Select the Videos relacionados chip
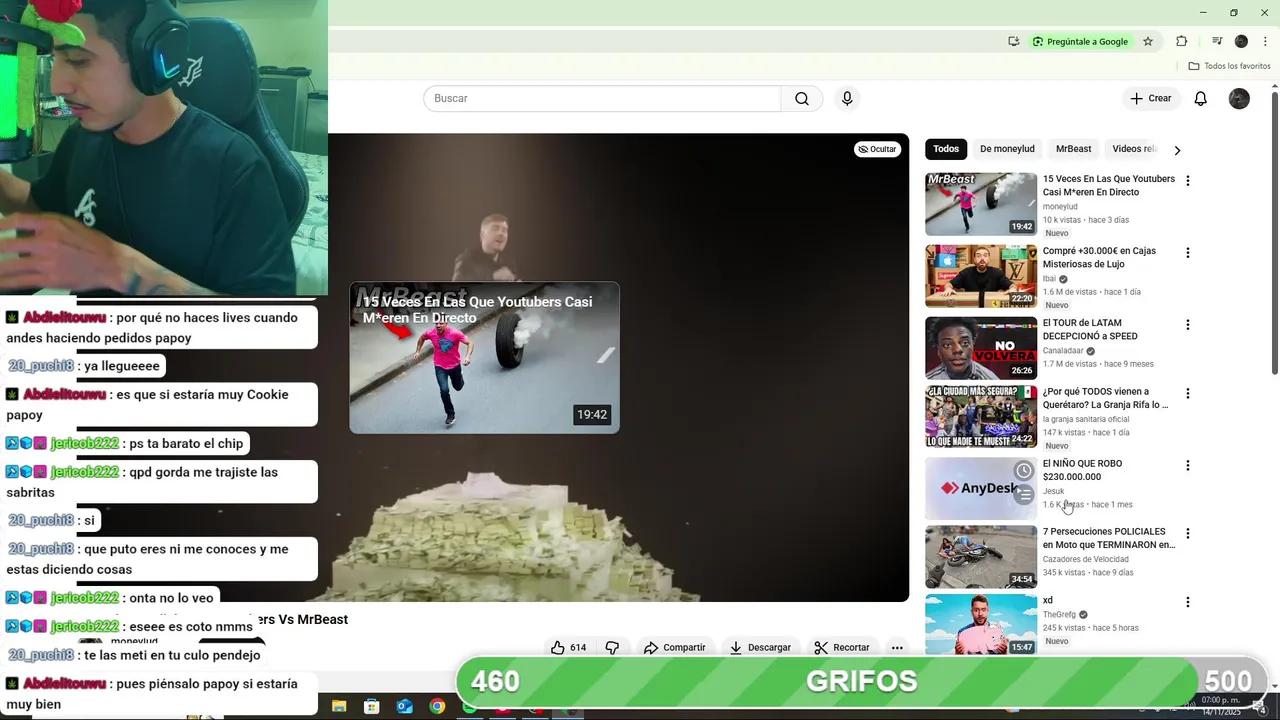 click(x=1134, y=149)
